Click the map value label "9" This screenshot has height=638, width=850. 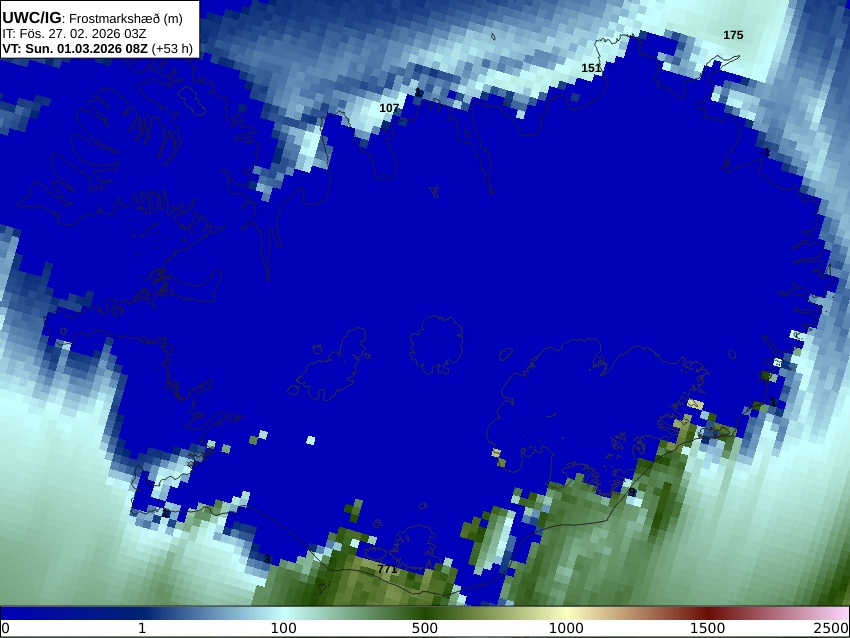[x=632, y=492]
